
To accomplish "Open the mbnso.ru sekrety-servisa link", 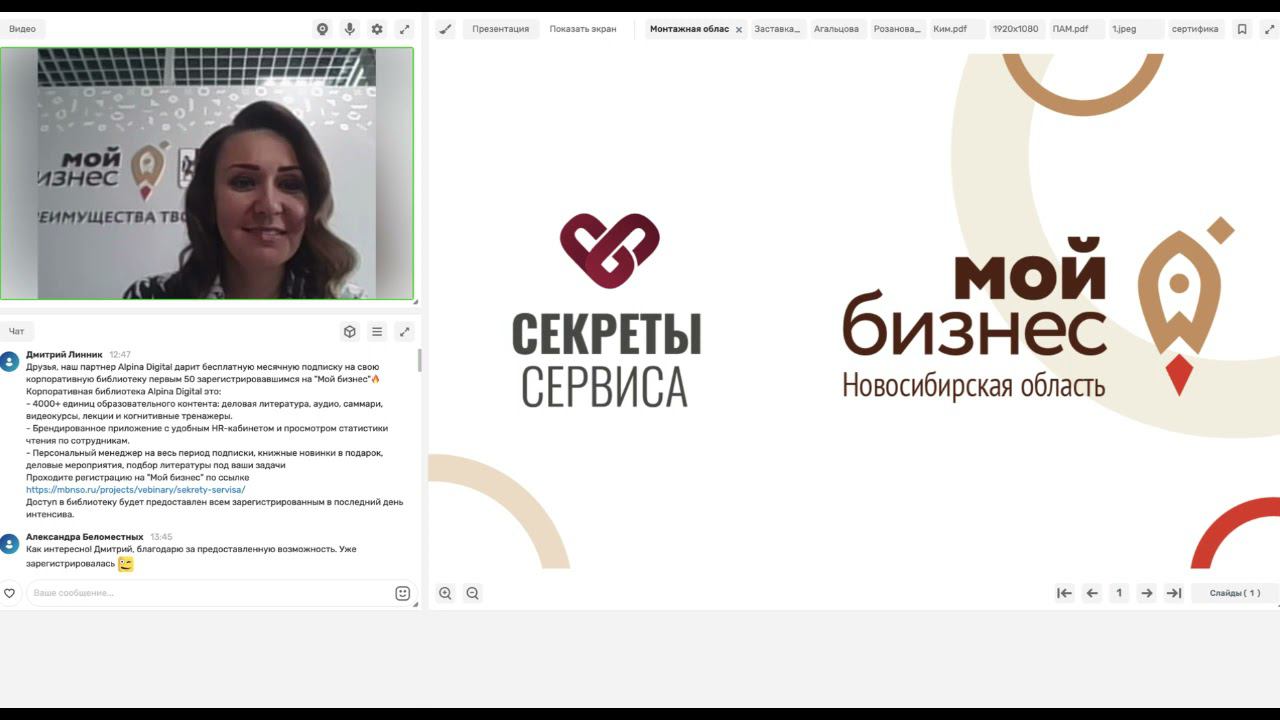I will click(x=136, y=490).
